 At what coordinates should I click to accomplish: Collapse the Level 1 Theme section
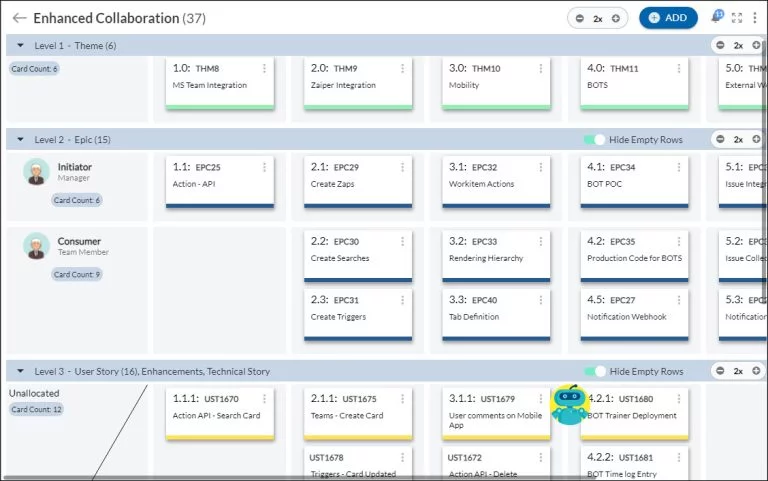(21, 46)
